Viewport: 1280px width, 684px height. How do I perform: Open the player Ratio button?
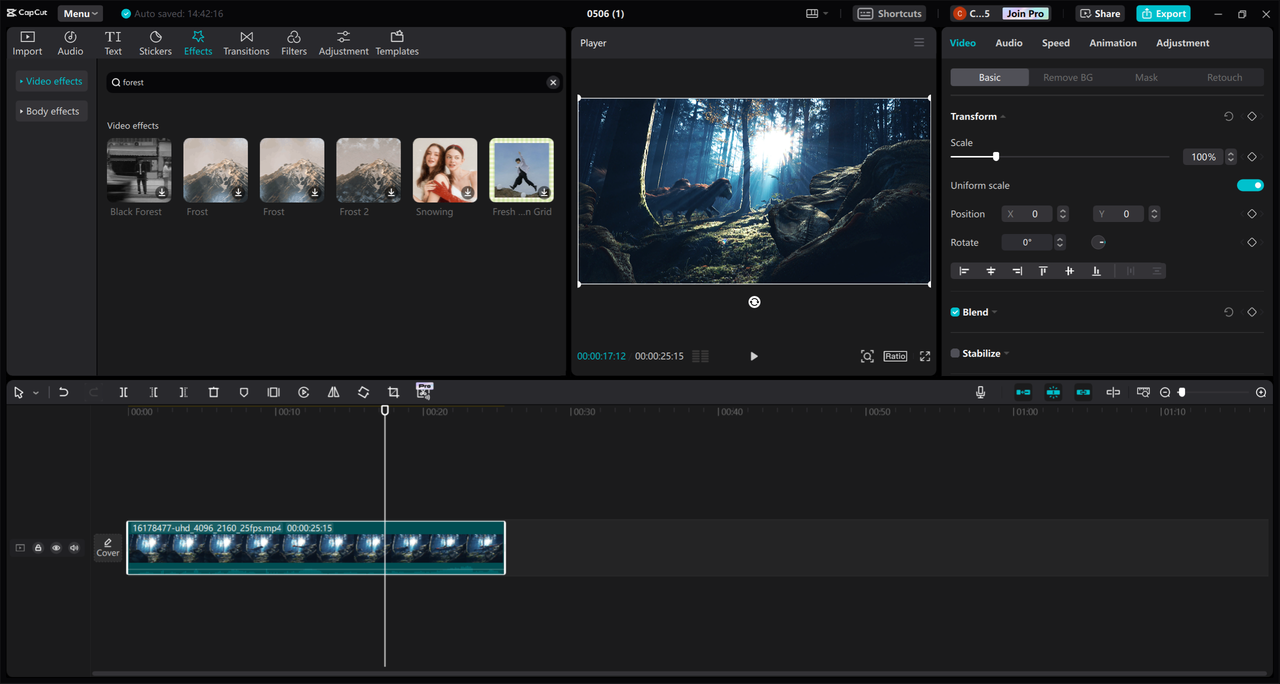[895, 356]
